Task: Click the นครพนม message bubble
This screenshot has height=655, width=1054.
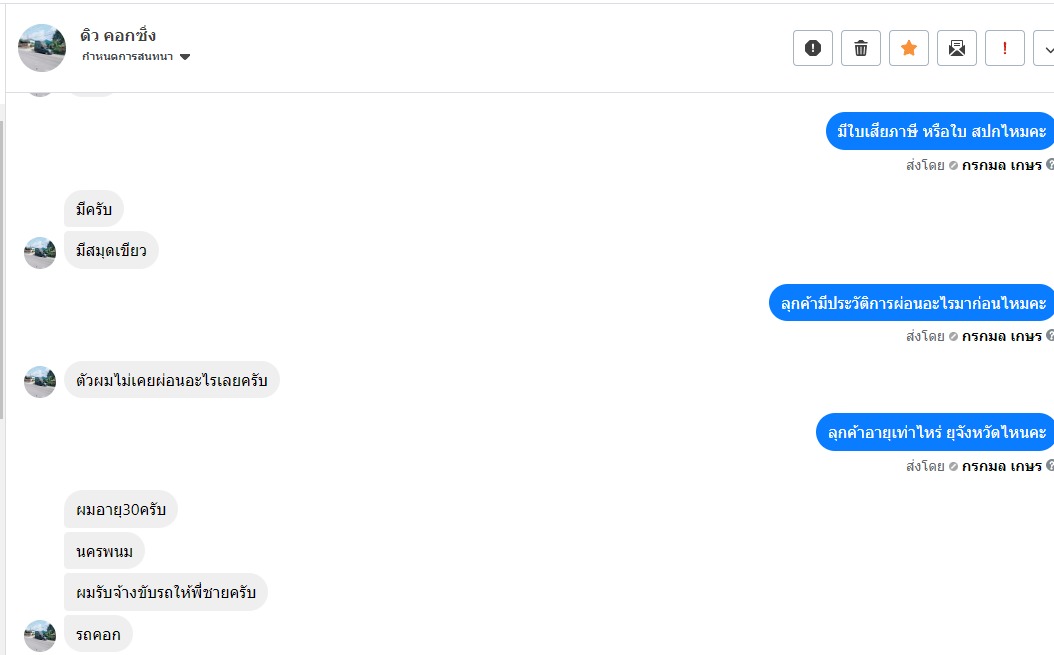Action: (x=105, y=551)
